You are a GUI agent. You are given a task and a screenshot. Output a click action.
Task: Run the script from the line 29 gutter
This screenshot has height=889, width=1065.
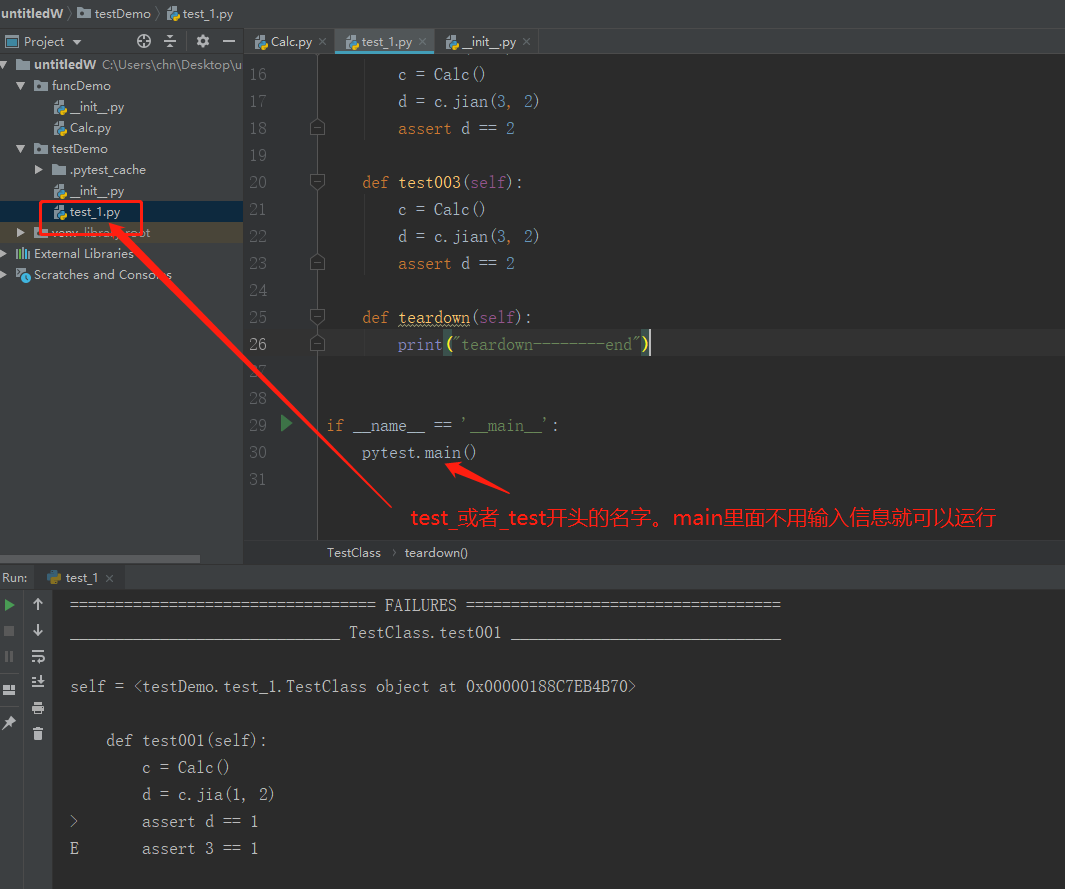[286, 424]
